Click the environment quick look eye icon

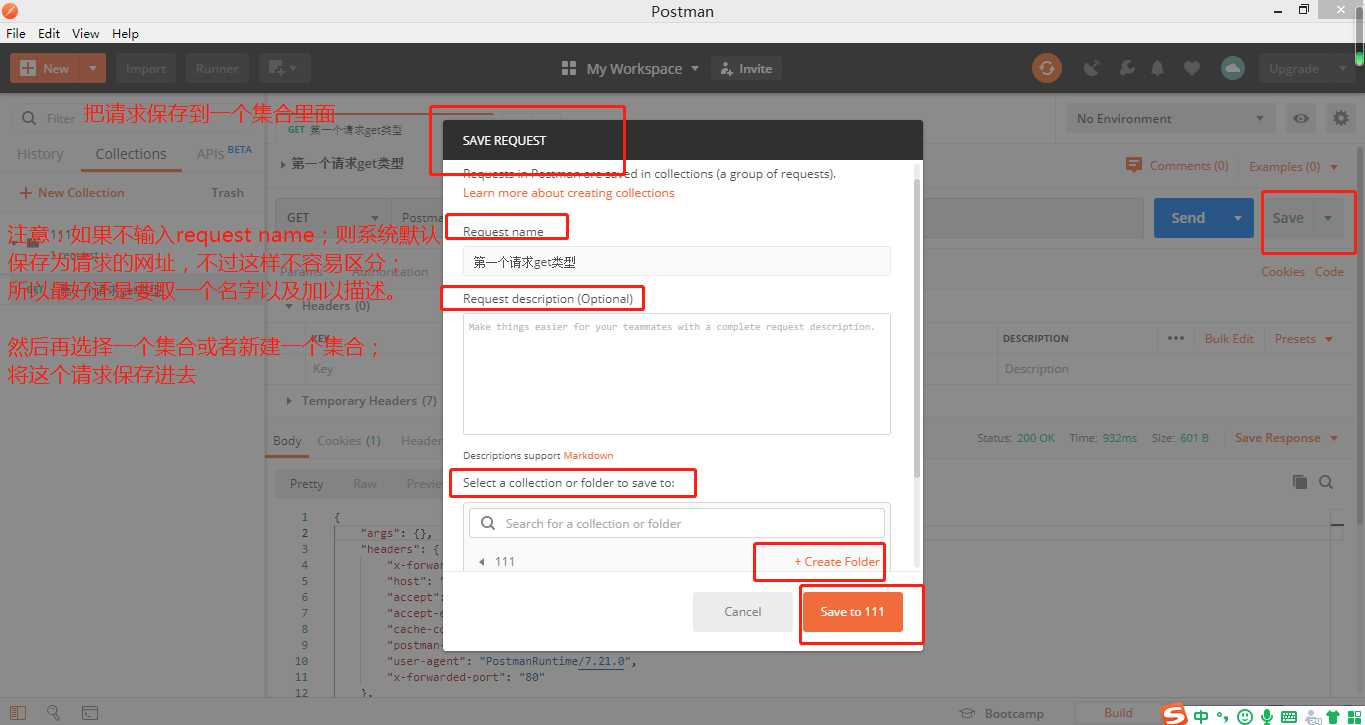pyautogui.click(x=1300, y=118)
